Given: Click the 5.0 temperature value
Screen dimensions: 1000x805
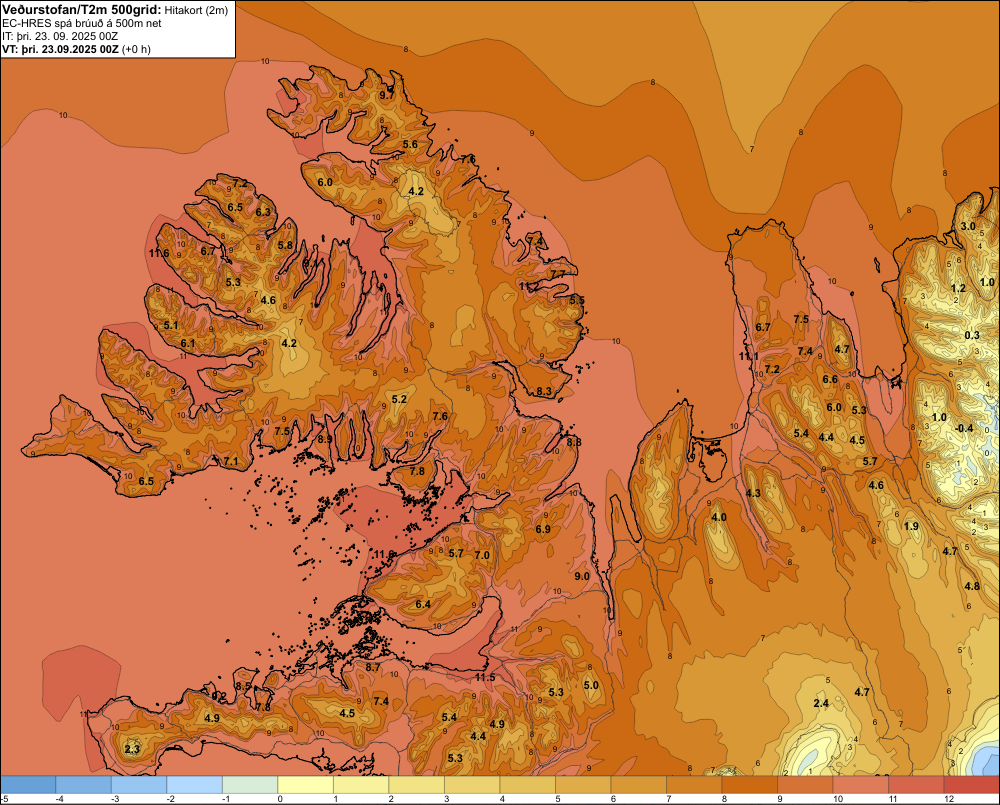Looking at the screenshot, I should point(591,685).
